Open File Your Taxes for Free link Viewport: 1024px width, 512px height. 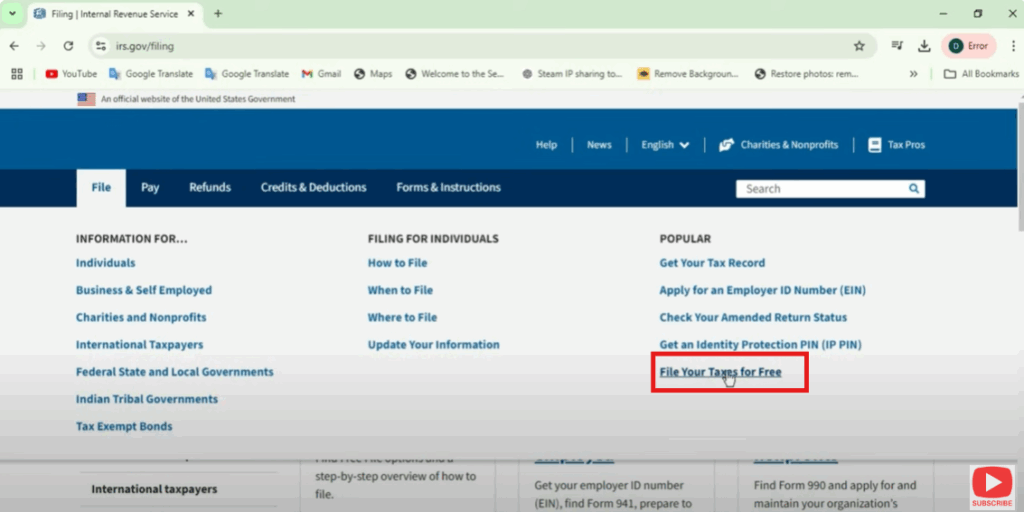(720, 372)
